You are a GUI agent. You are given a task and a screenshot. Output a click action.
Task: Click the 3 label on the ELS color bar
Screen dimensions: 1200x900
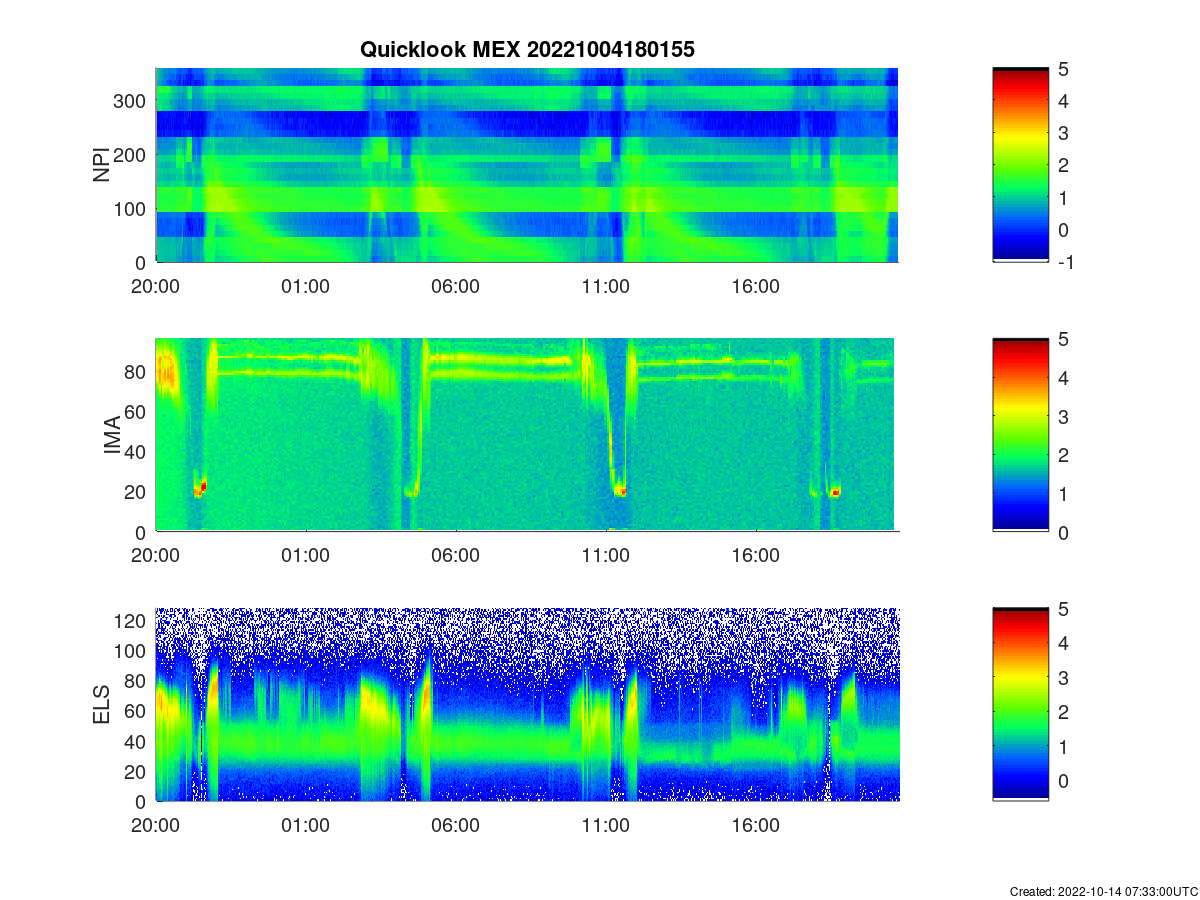click(1061, 678)
